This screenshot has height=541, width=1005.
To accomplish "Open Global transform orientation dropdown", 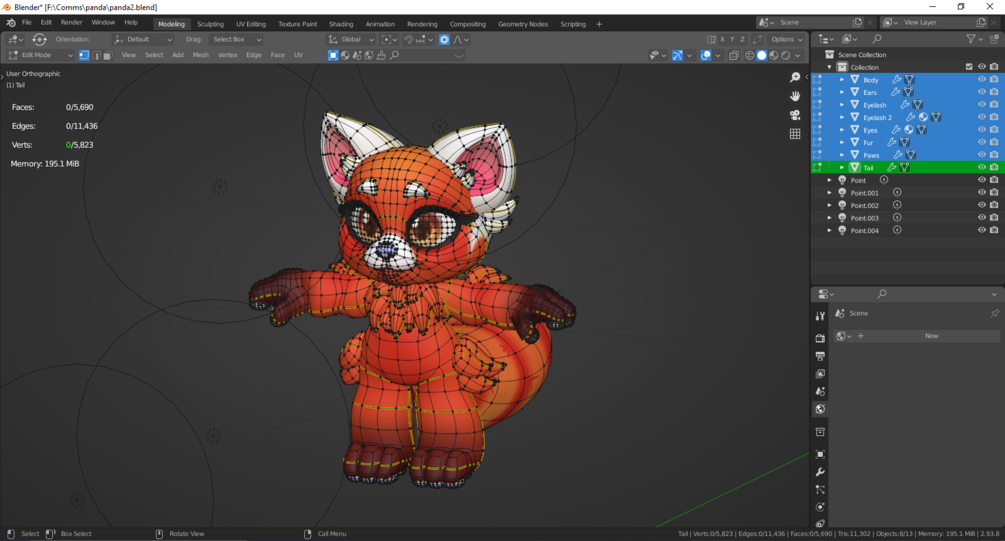I will [x=351, y=39].
